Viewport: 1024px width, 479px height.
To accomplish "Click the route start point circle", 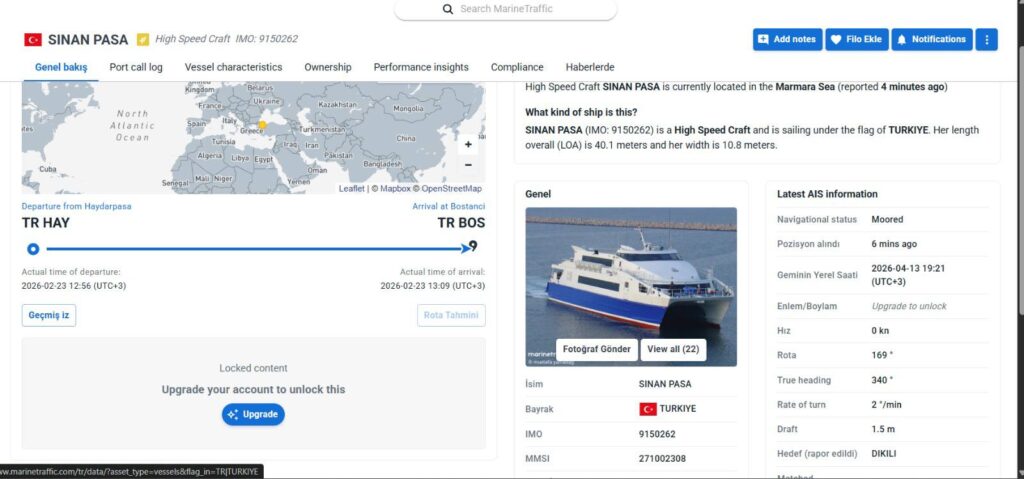I will pos(33,248).
